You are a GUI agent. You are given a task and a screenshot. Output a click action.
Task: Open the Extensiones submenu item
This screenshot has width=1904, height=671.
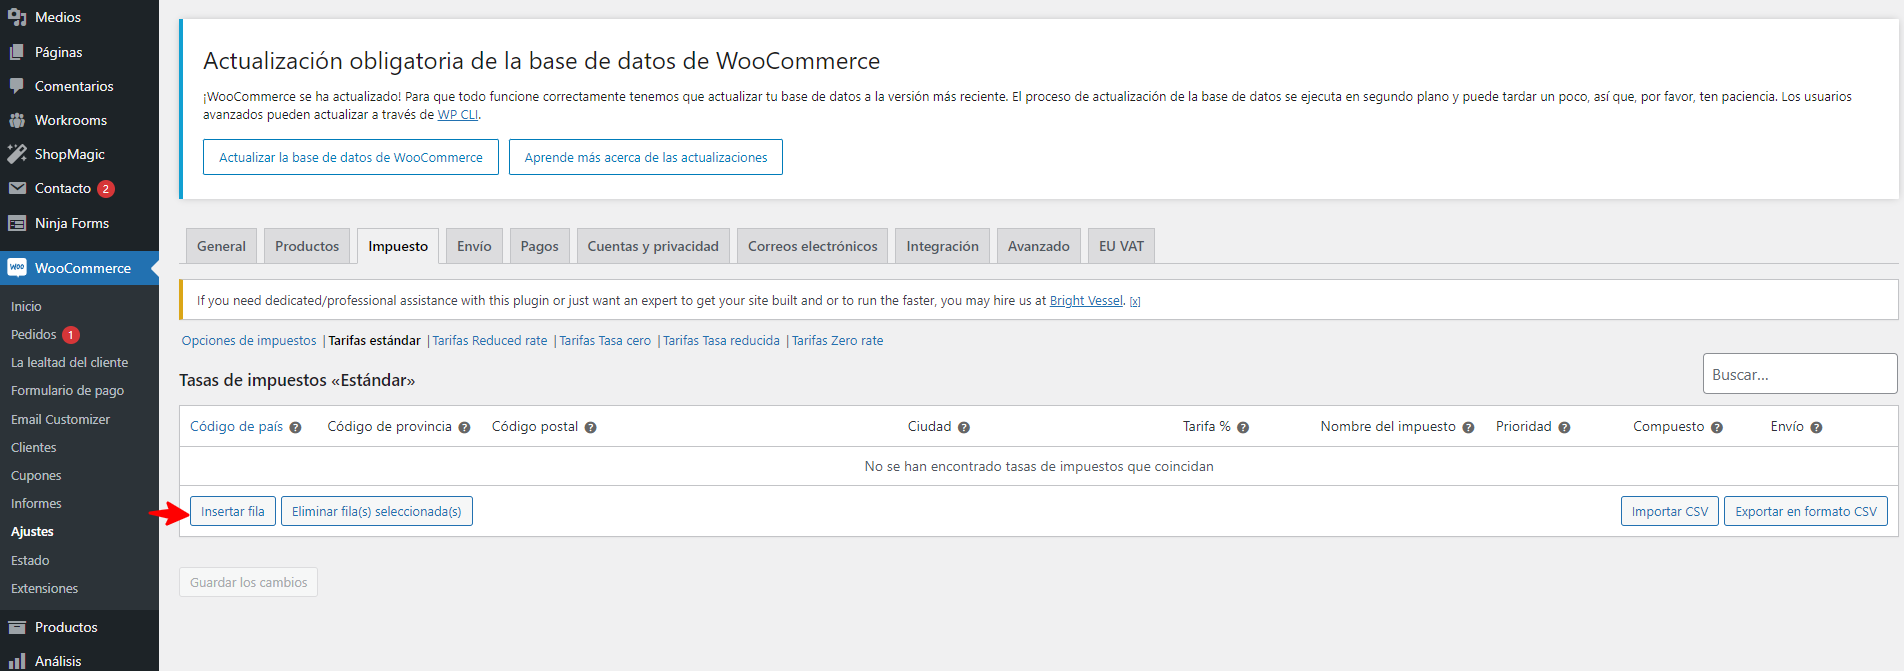tap(45, 589)
